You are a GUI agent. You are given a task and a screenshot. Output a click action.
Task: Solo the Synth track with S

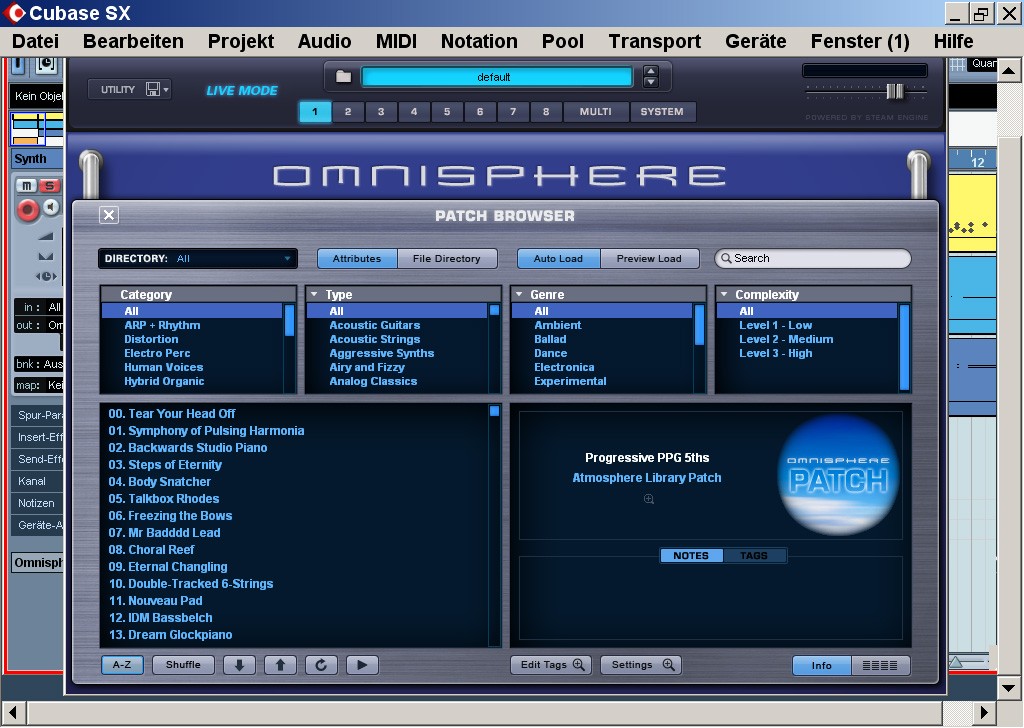pos(49,186)
